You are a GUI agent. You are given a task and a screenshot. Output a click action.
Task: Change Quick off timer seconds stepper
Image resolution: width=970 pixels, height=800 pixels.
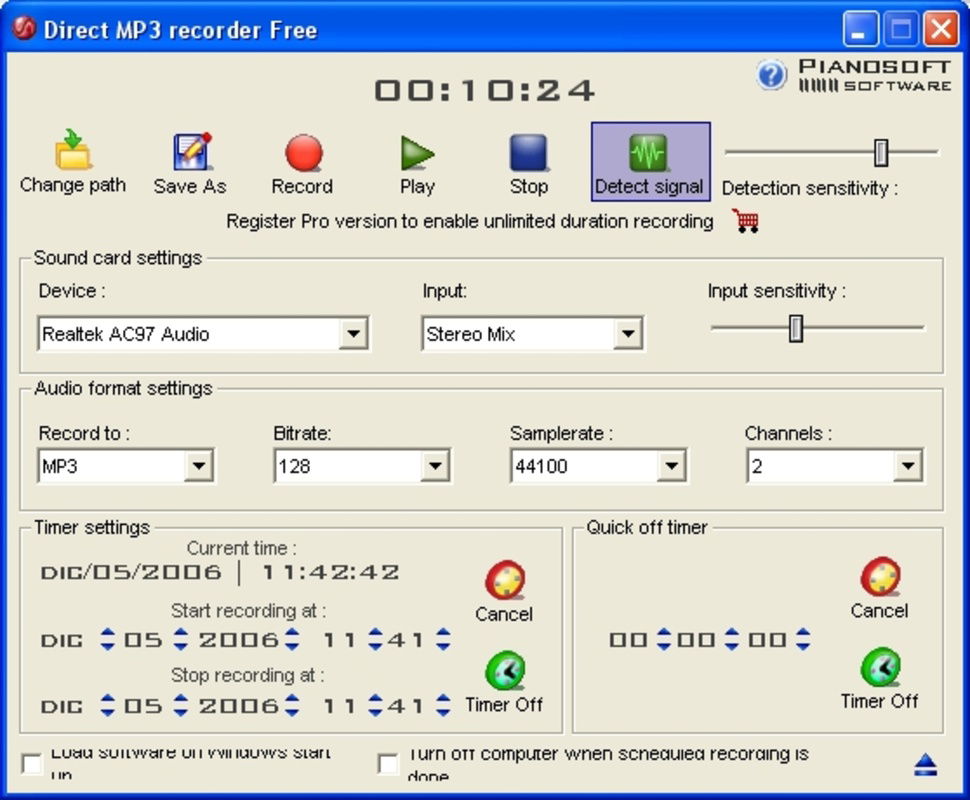(803, 639)
